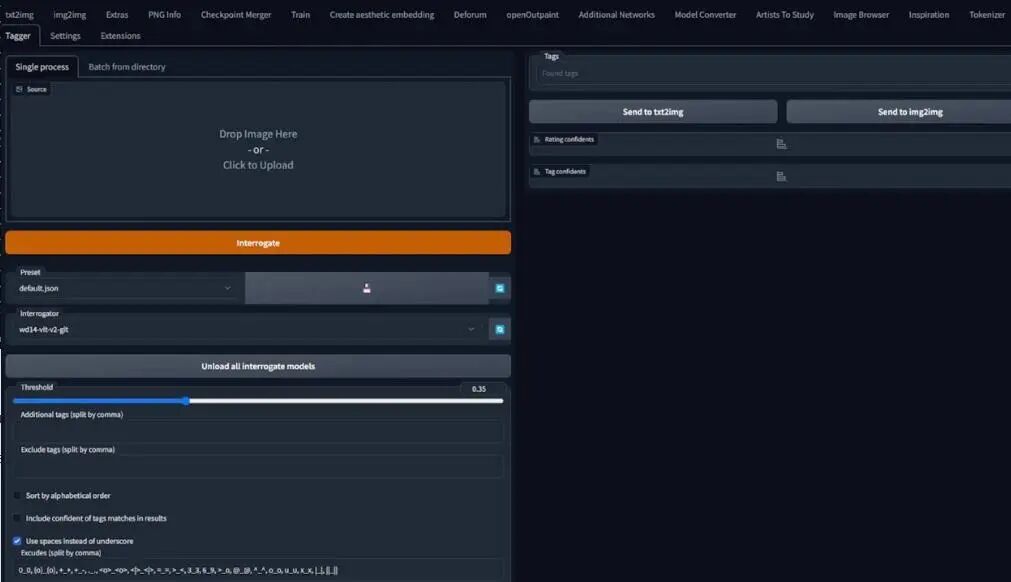
Task: Switch to Model Converter tab
Action: [x=705, y=14]
